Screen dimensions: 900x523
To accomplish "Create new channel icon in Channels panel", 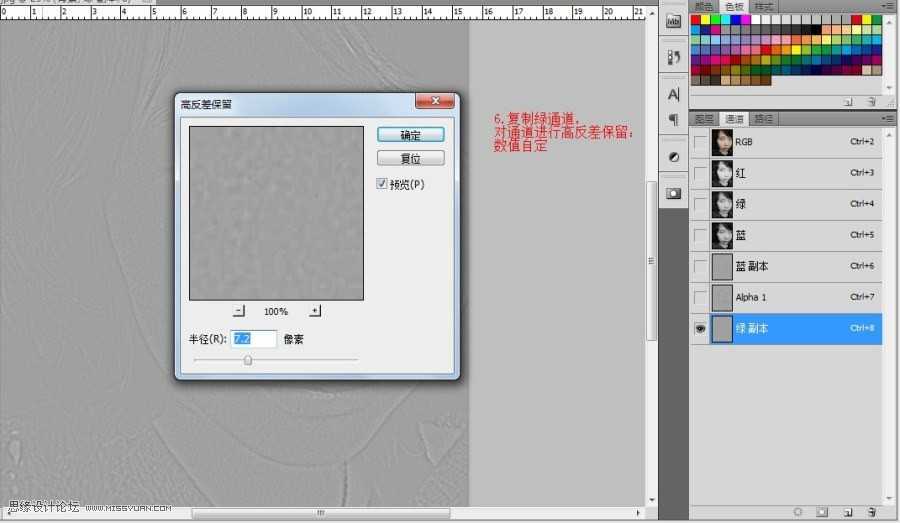I will pyautogui.click(x=848, y=512).
